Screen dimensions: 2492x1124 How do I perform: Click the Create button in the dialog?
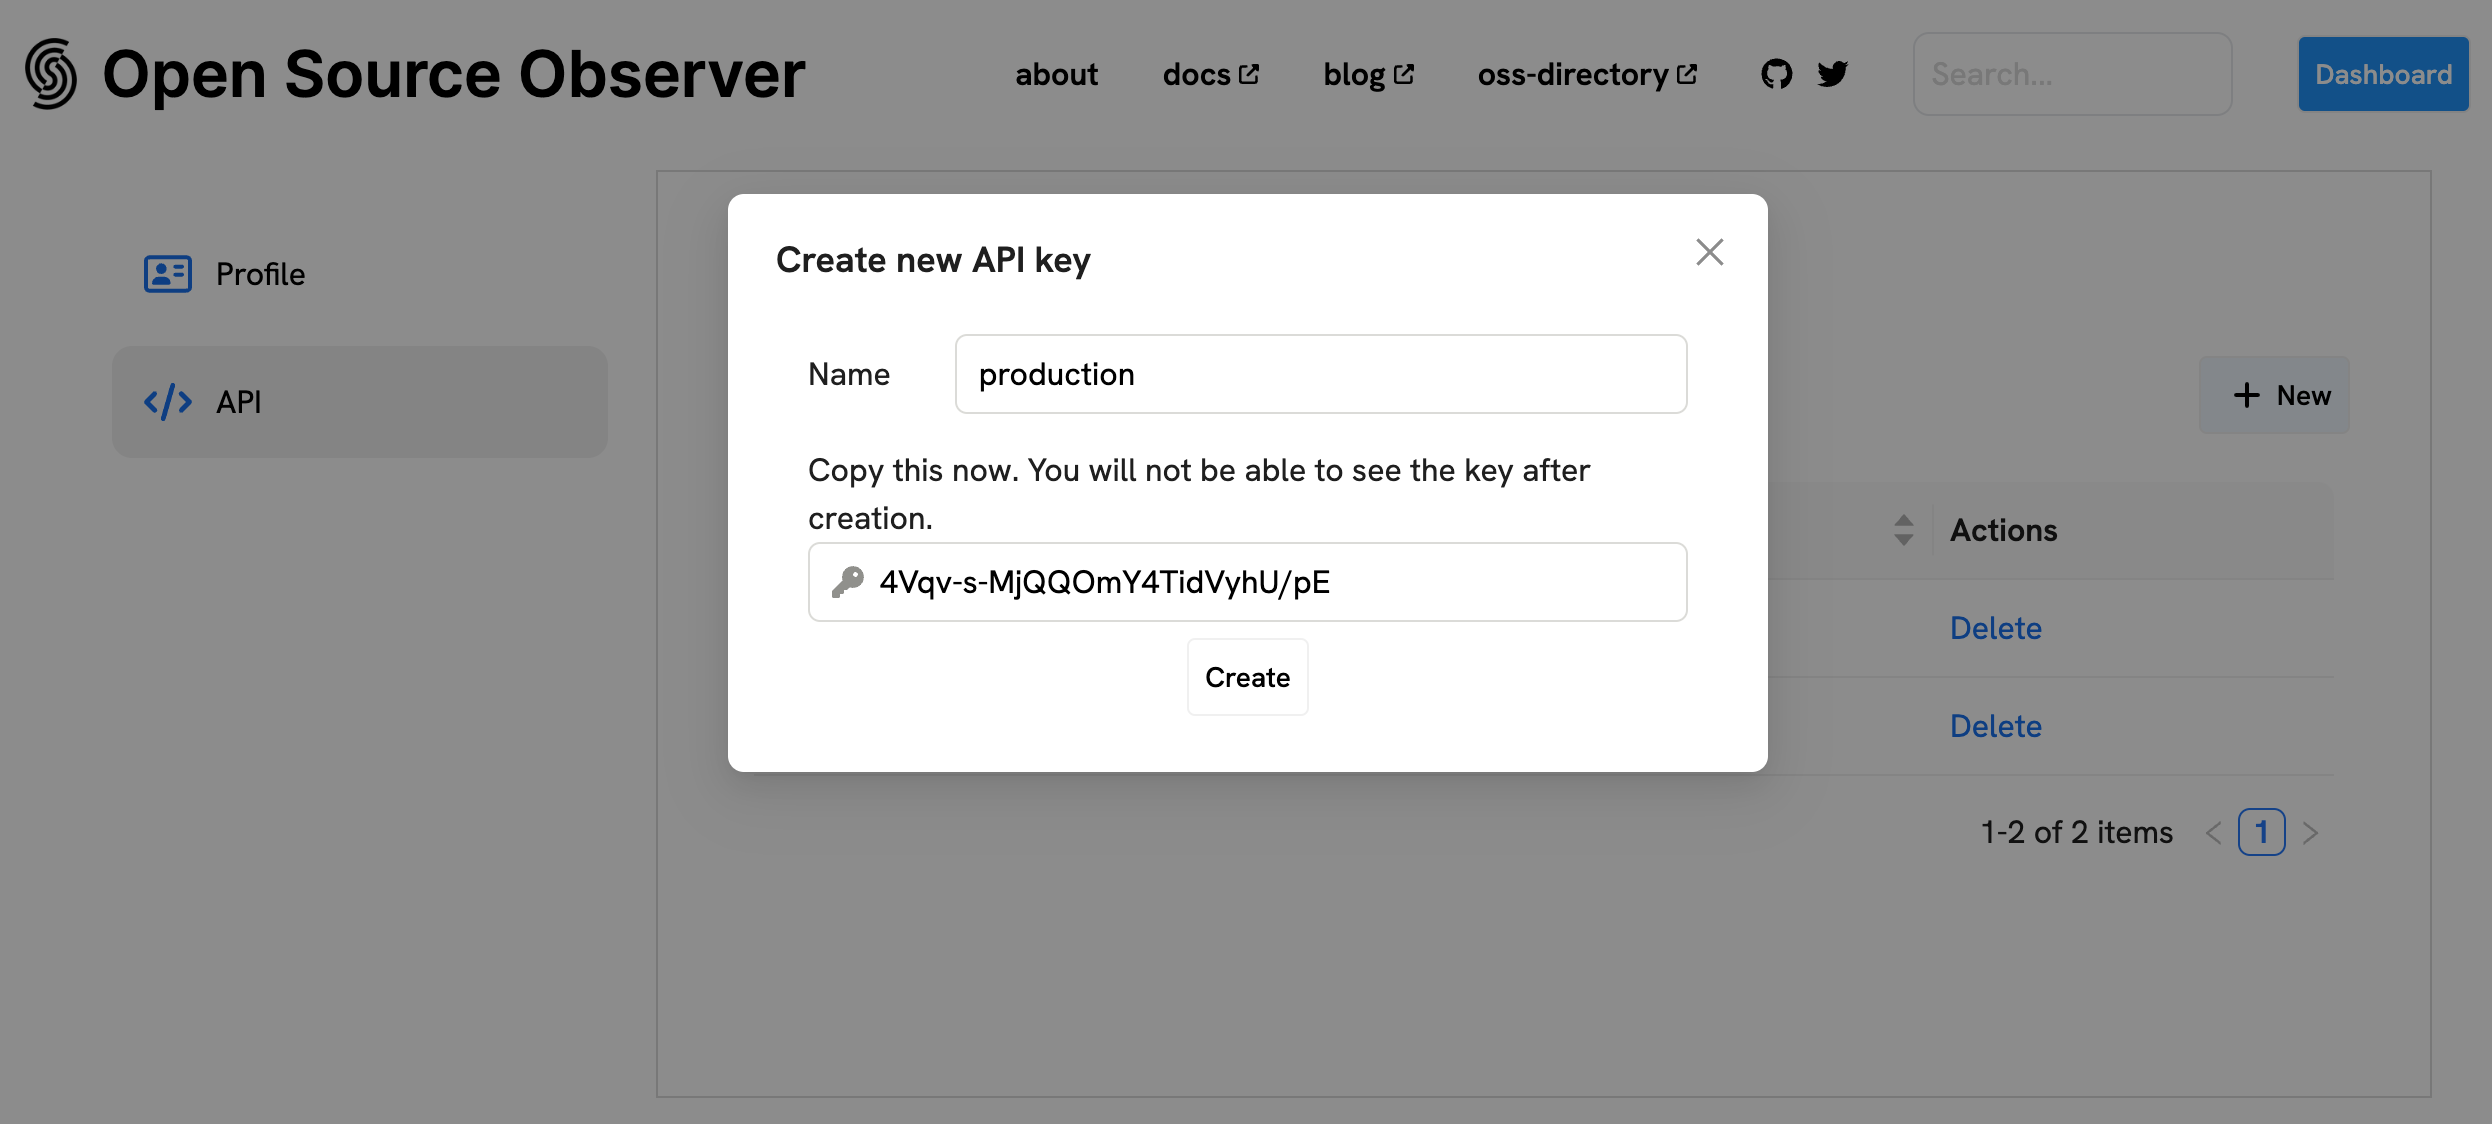point(1247,677)
